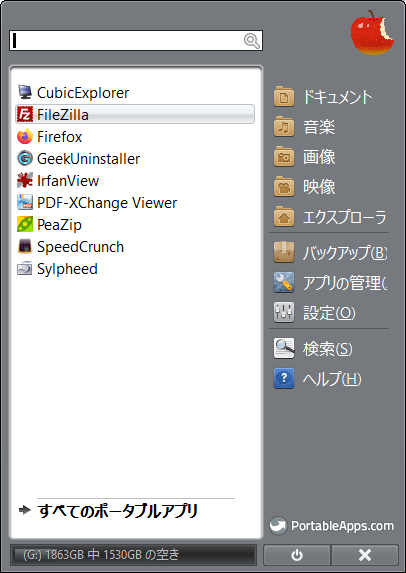406x573 pixels.
Task: Open the IrfanView image viewer
Action: pyautogui.click(x=135, y=181)
